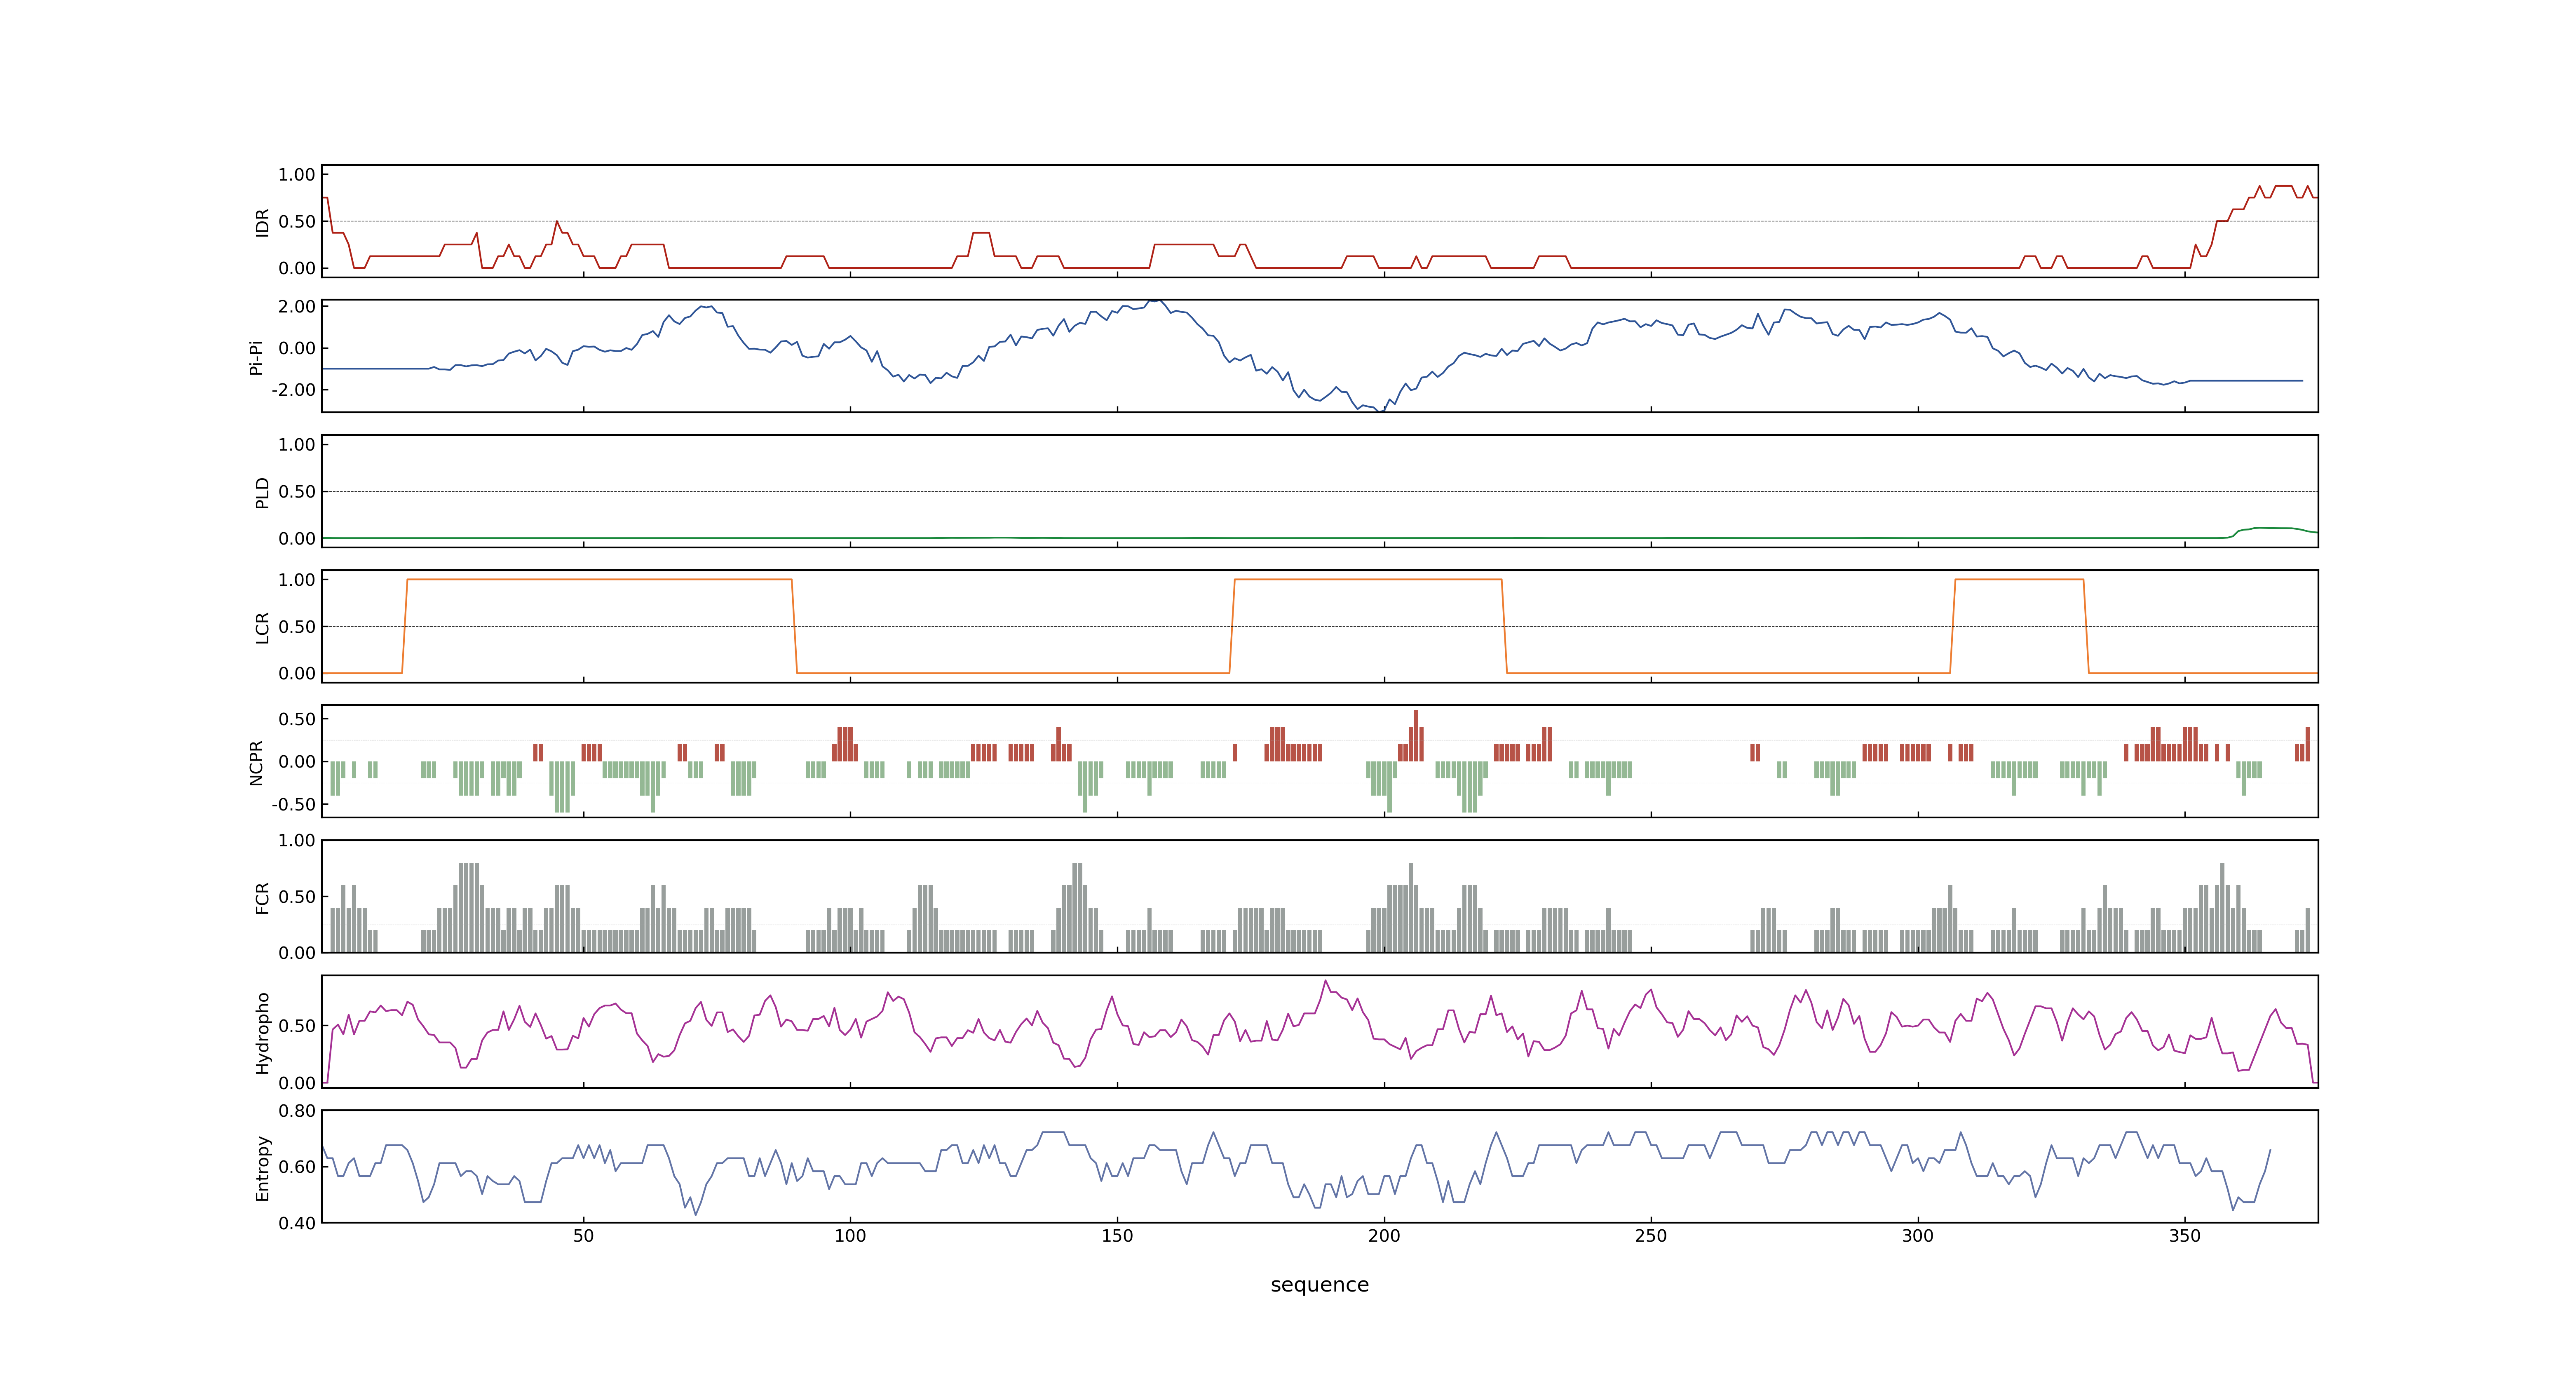This screenshot has width=2576, height=1374.
Task: Click the -0.50 tick on NCPR axis
Action: click(x=293, y=805)
